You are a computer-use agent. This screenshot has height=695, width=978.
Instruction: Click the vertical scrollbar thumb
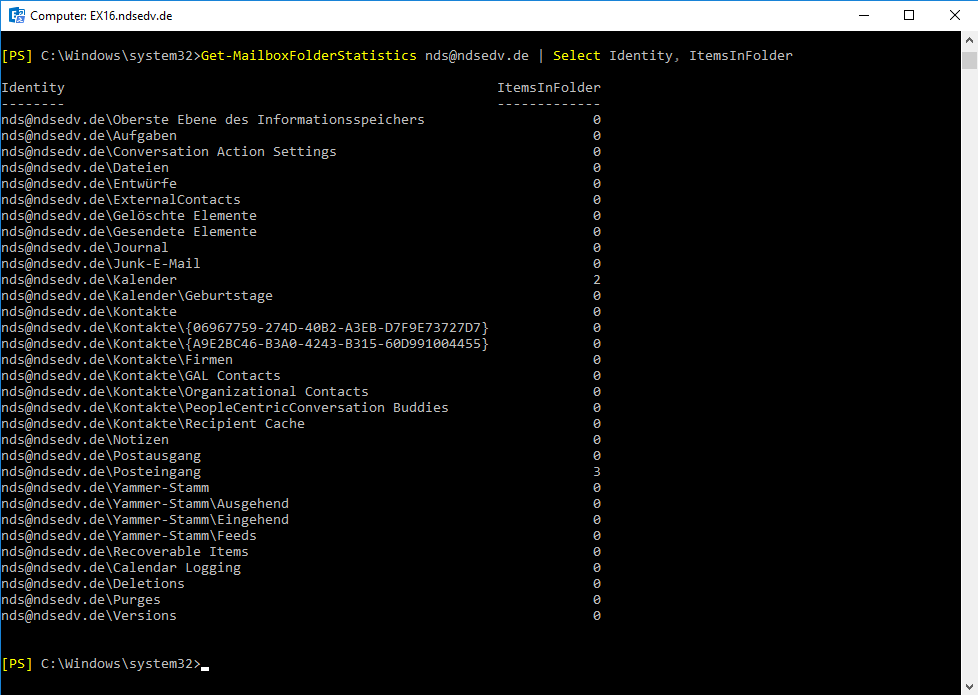[x=968, y=60]
